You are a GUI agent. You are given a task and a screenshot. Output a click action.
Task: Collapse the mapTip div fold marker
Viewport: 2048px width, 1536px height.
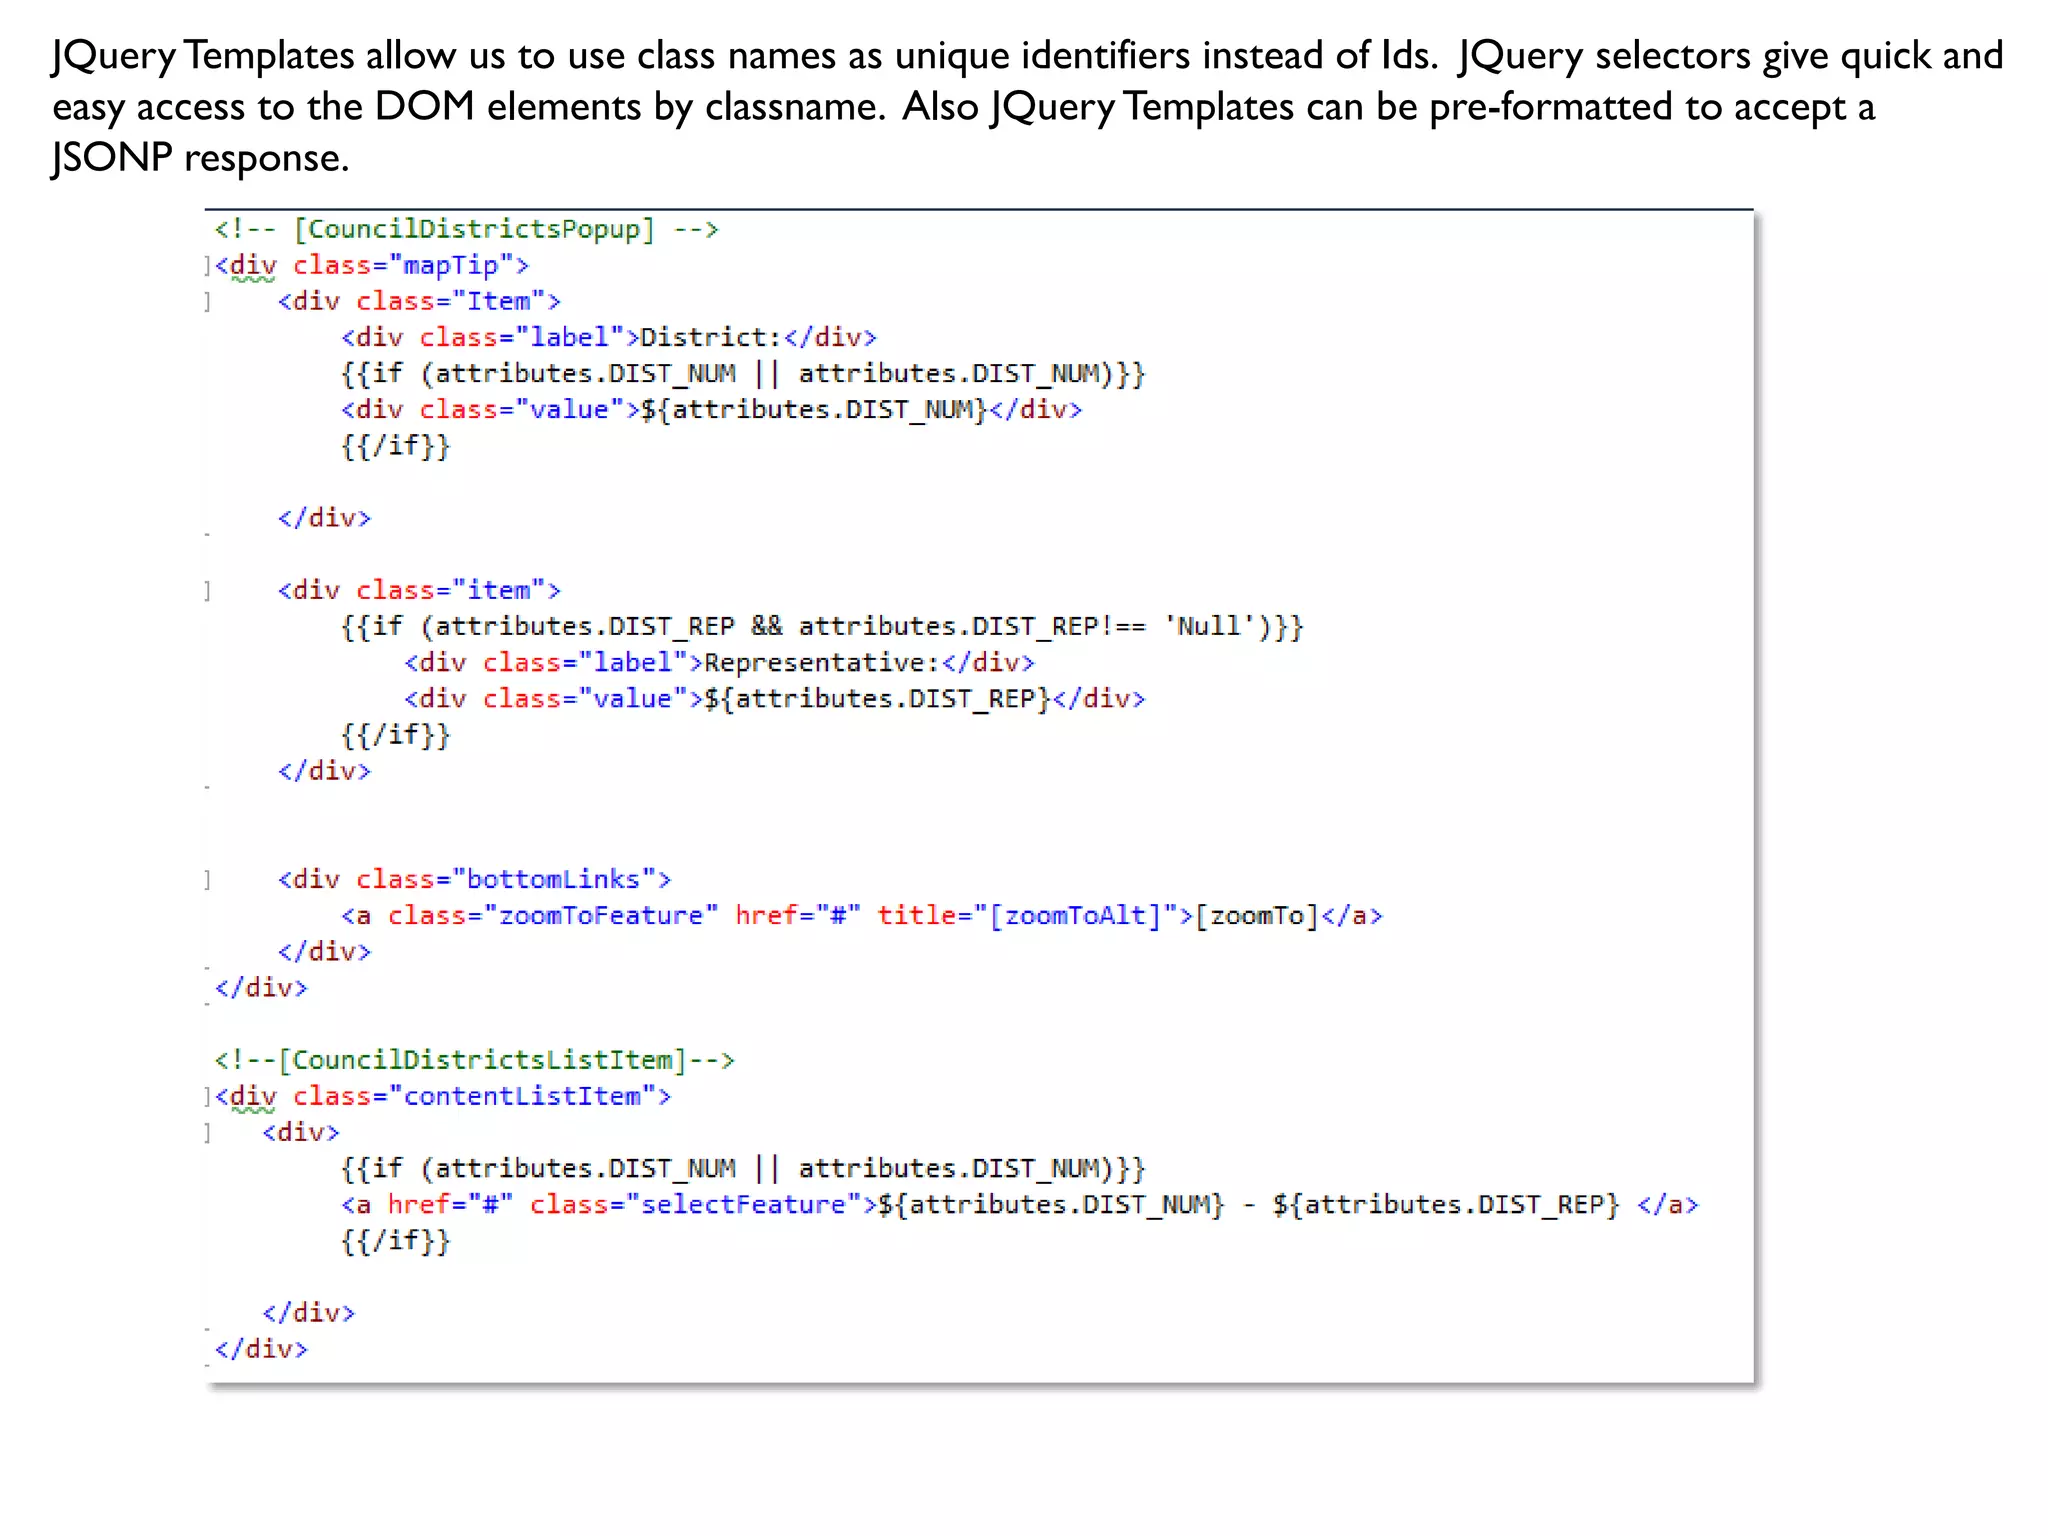pos(208,265)
